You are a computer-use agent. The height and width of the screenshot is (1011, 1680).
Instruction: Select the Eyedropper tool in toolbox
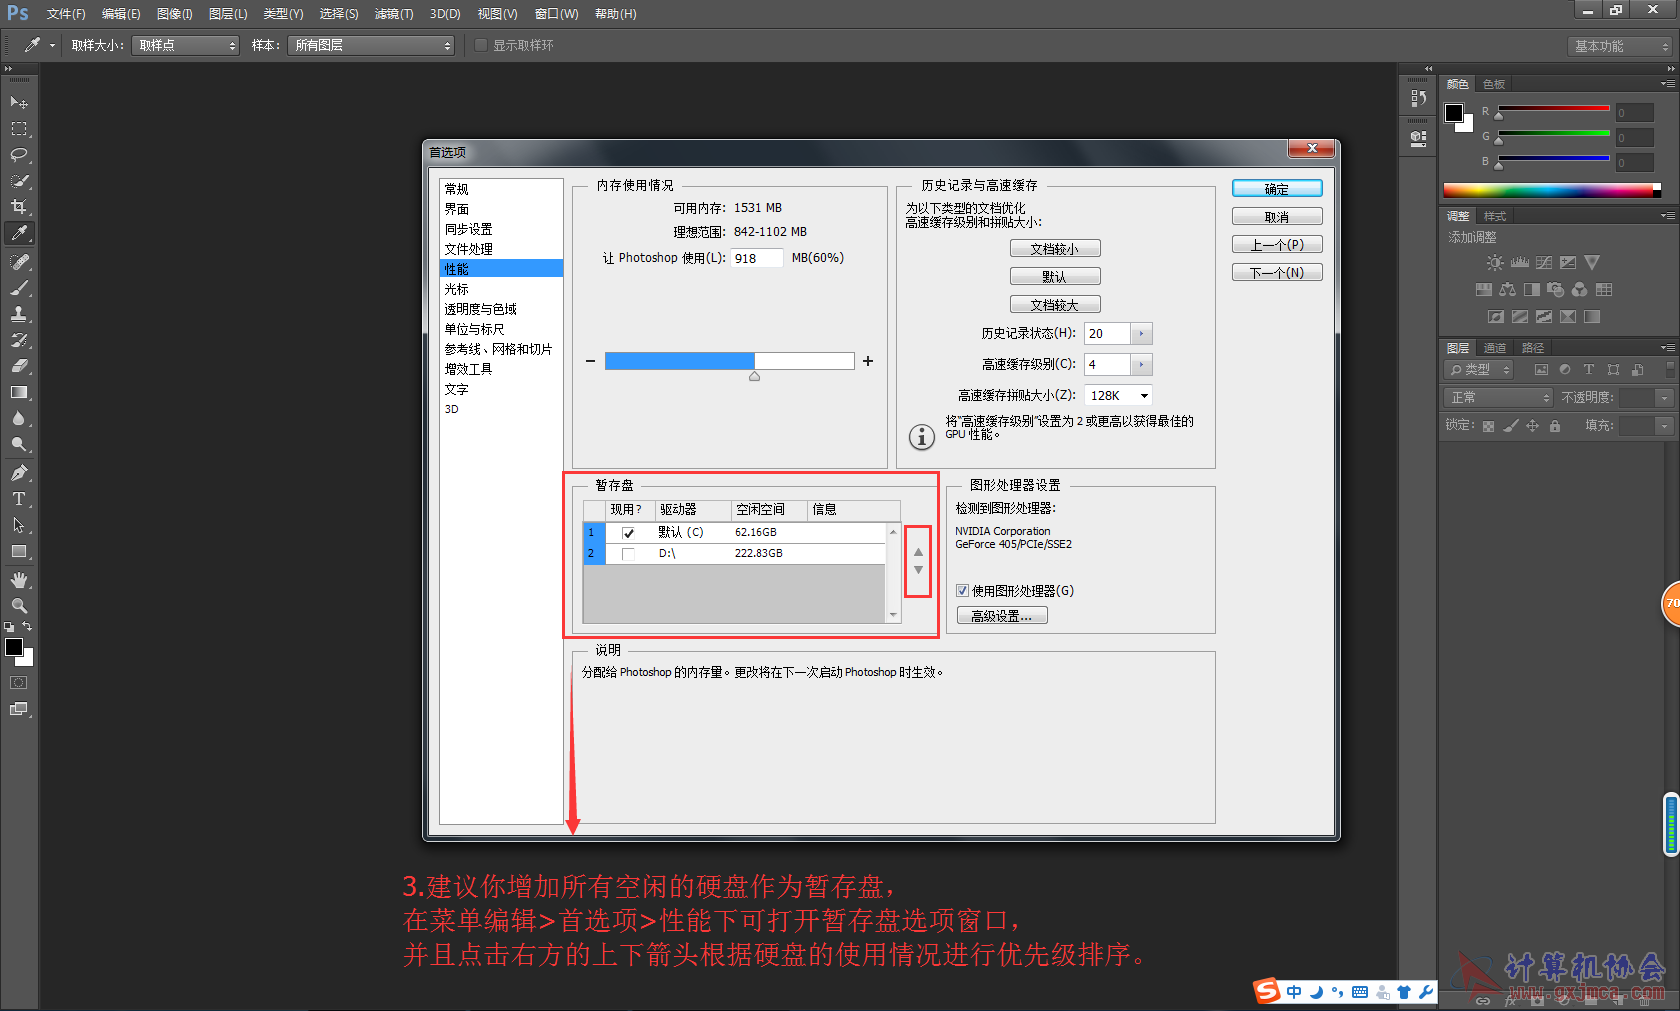(x=19, y=233)
